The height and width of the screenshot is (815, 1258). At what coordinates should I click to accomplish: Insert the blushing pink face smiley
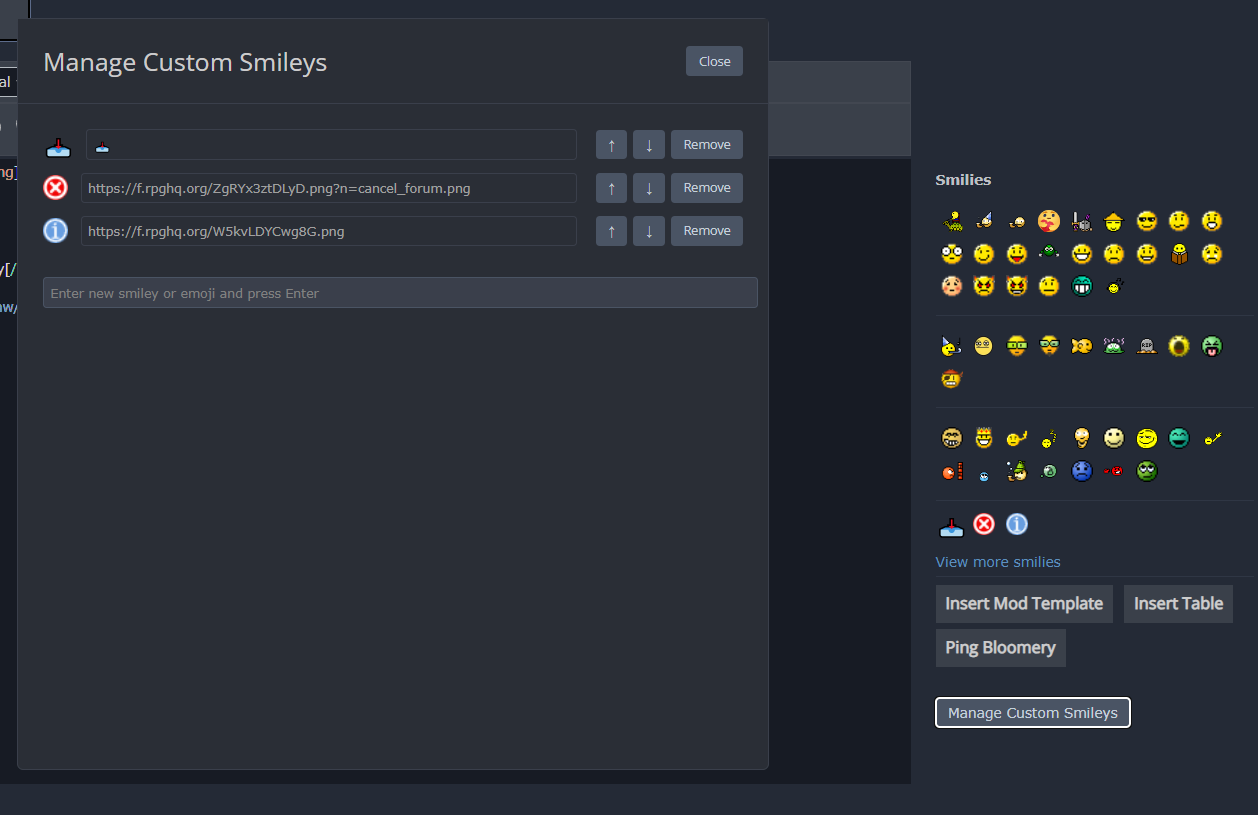952,287
